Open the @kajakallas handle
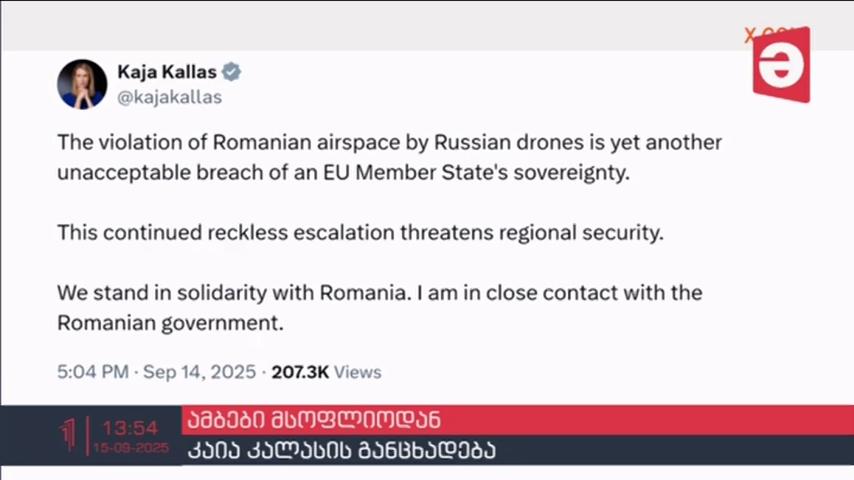Viewport: 854px width, 480px height. [x=169, y=97]
